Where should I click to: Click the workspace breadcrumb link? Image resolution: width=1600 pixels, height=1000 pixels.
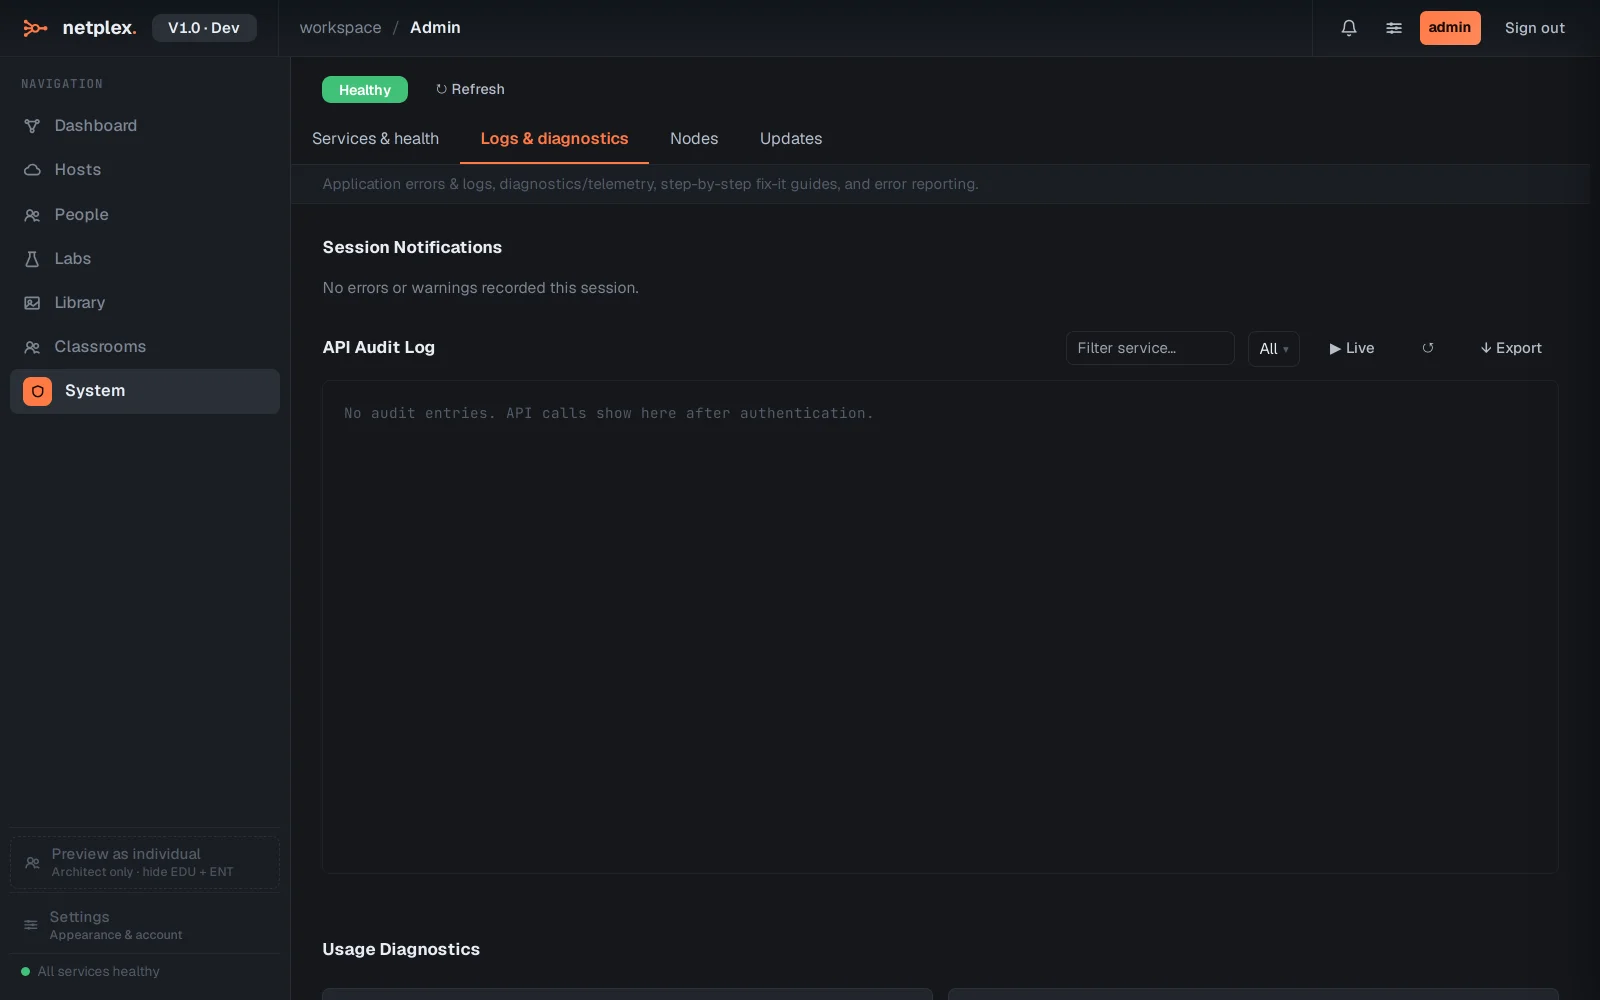point(340,28)
